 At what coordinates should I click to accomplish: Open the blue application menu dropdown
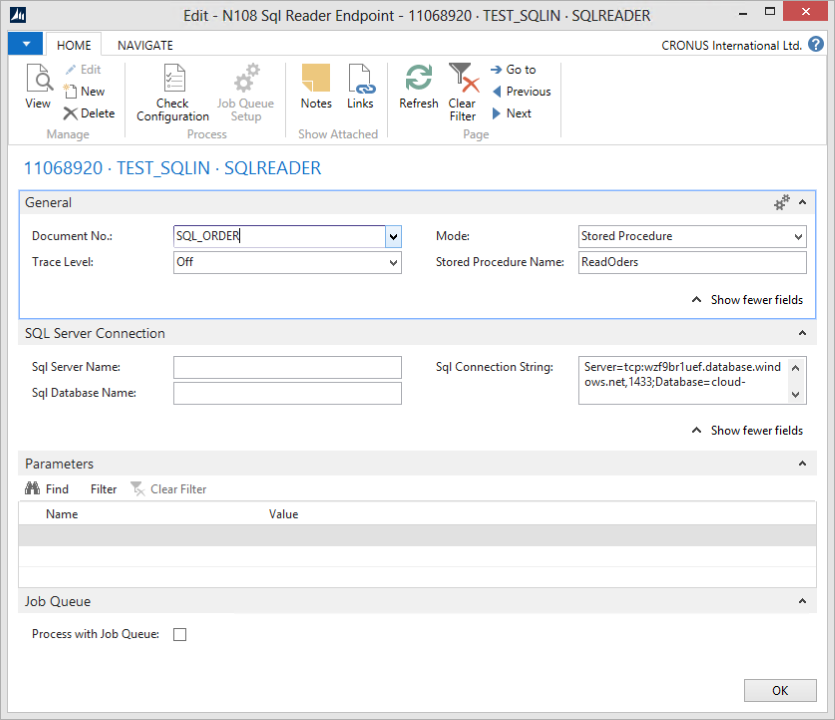25,44
